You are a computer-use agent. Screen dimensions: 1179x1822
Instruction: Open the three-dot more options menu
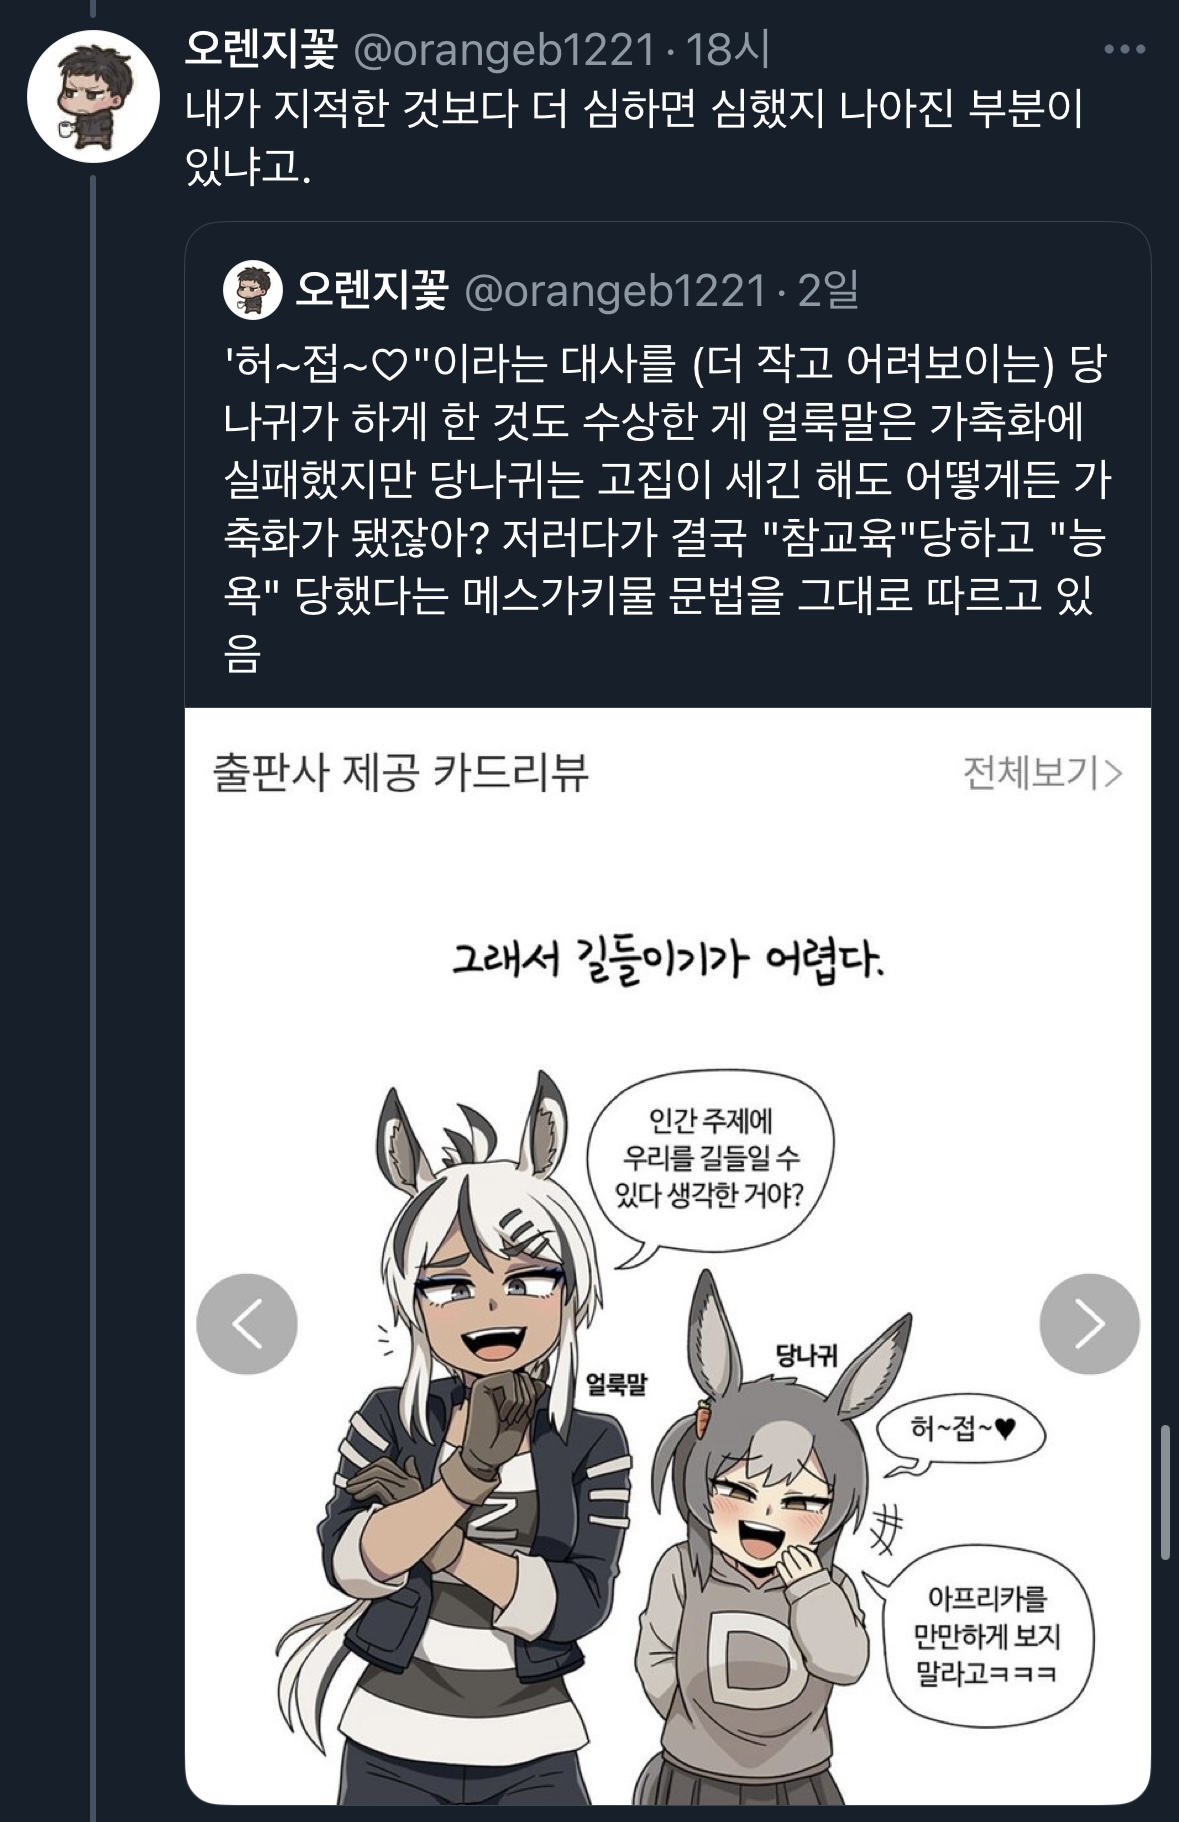[1124, 49]
